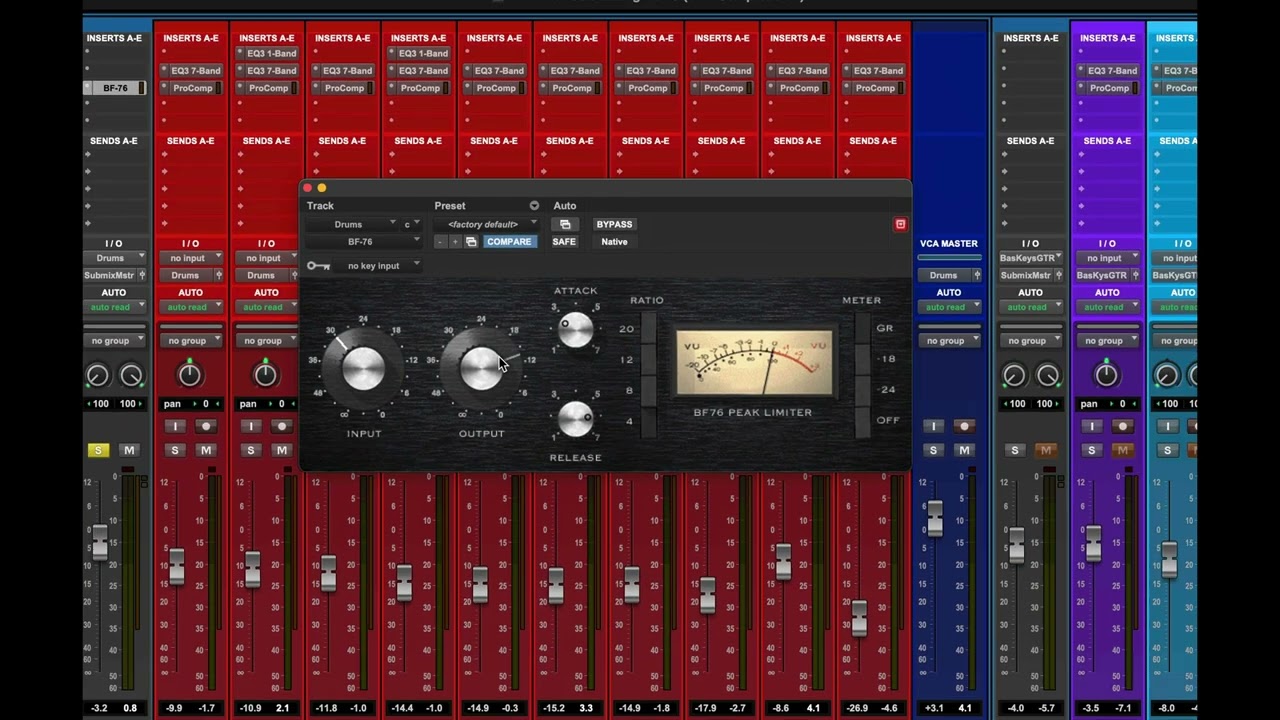Click the RELEASE knob on the BF76
This screenshot has height=720, width=1280.
pyautogui.click(x=576, y=418)
